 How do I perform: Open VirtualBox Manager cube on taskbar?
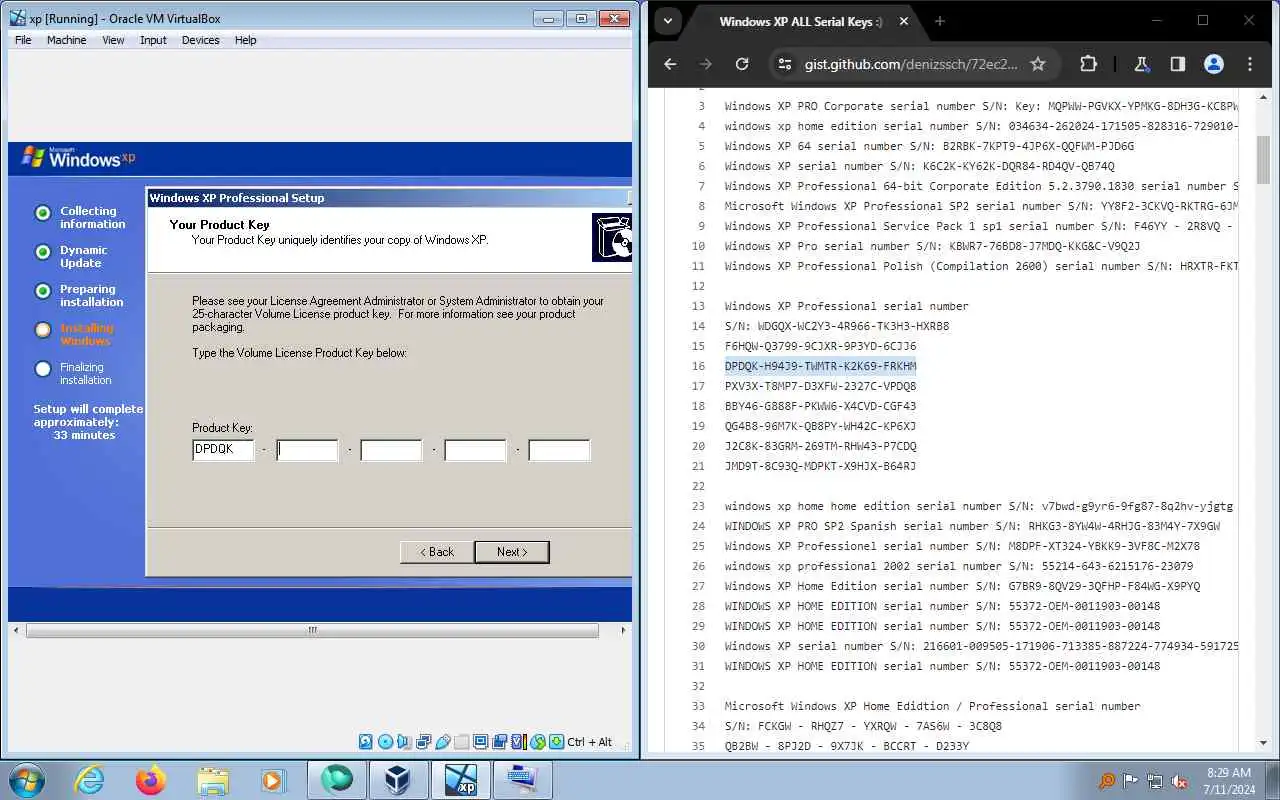tap(398, 779)
